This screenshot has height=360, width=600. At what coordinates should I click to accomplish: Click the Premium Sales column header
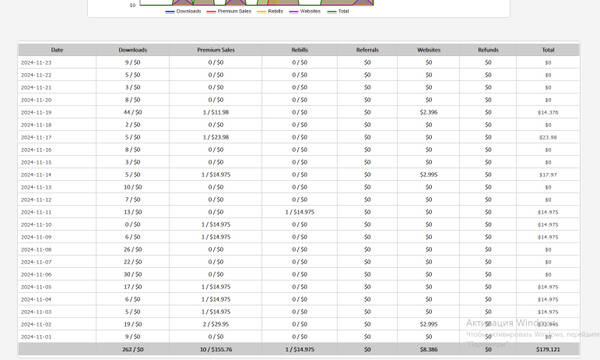(216, 50)
